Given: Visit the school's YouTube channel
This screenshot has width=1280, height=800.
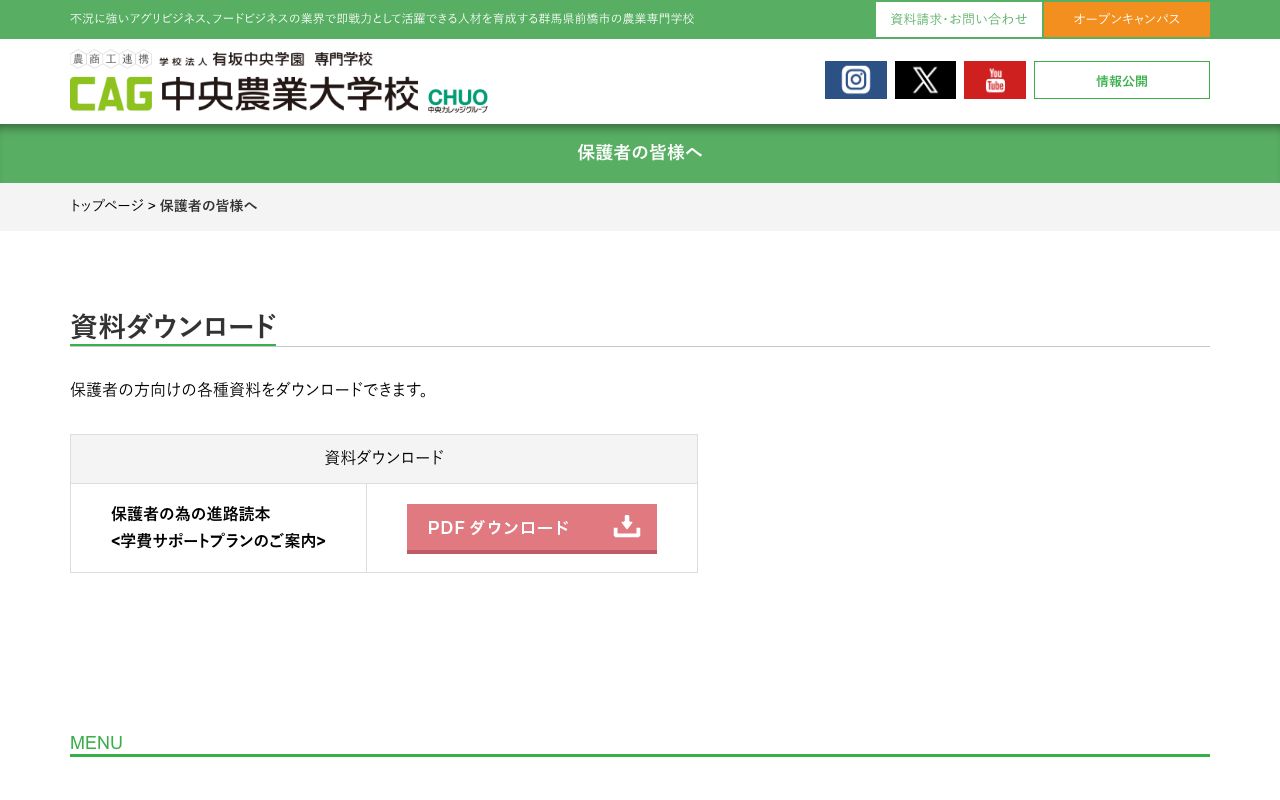Looking at the screenshot, I should tap(994, 80).
